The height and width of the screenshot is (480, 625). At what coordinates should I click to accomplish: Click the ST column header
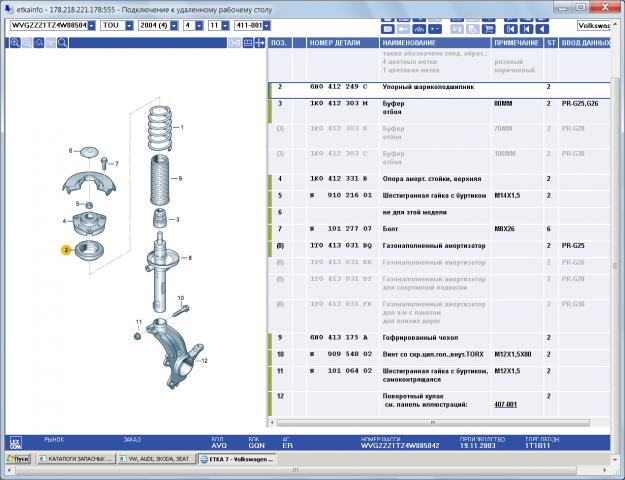point(551,43)
